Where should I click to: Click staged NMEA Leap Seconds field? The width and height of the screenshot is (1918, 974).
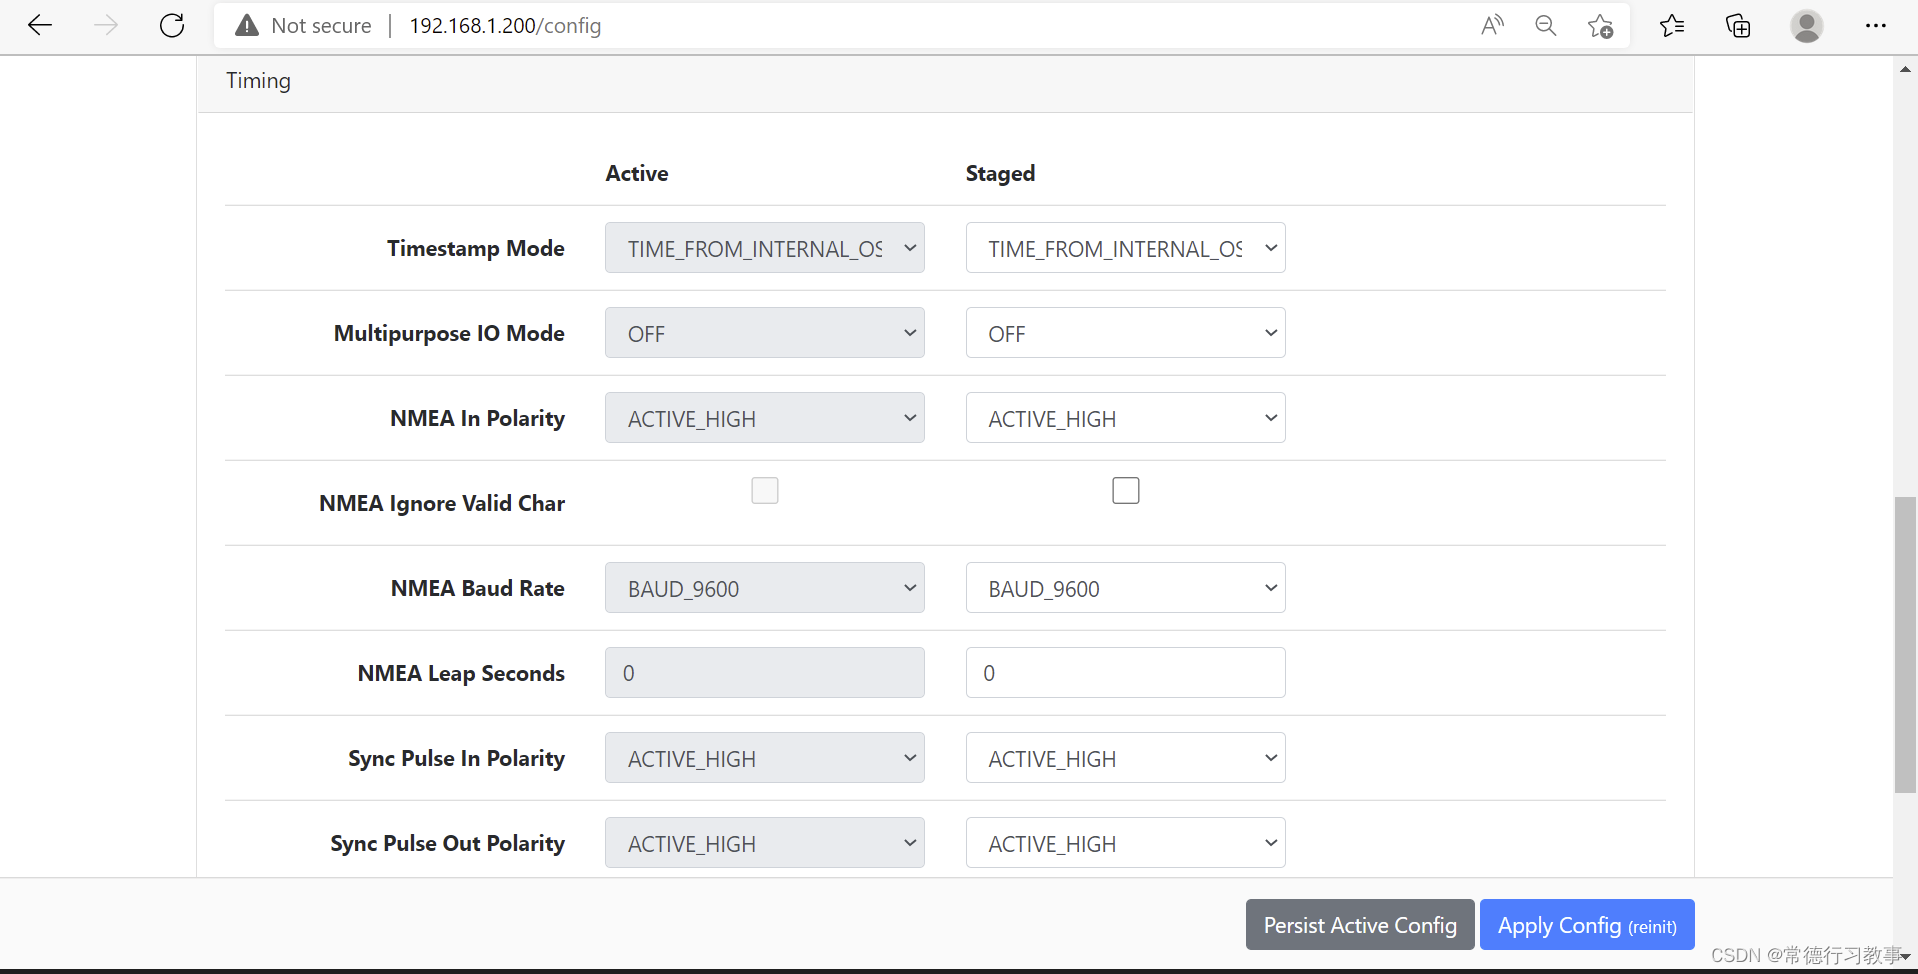click(1125, 673)
